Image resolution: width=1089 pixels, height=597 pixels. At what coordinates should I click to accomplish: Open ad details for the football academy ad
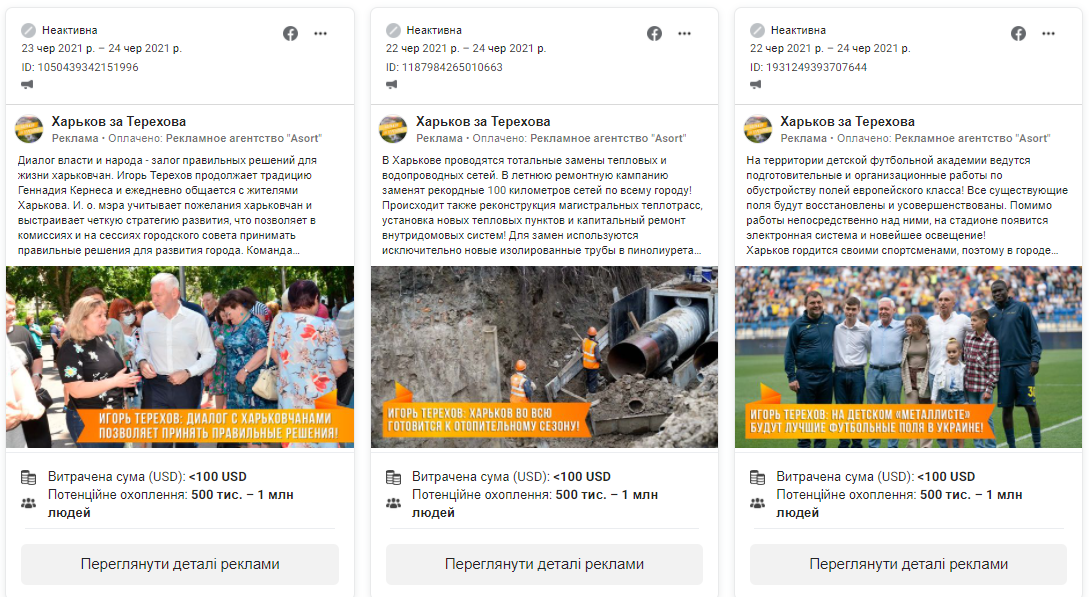pos(908,564)
